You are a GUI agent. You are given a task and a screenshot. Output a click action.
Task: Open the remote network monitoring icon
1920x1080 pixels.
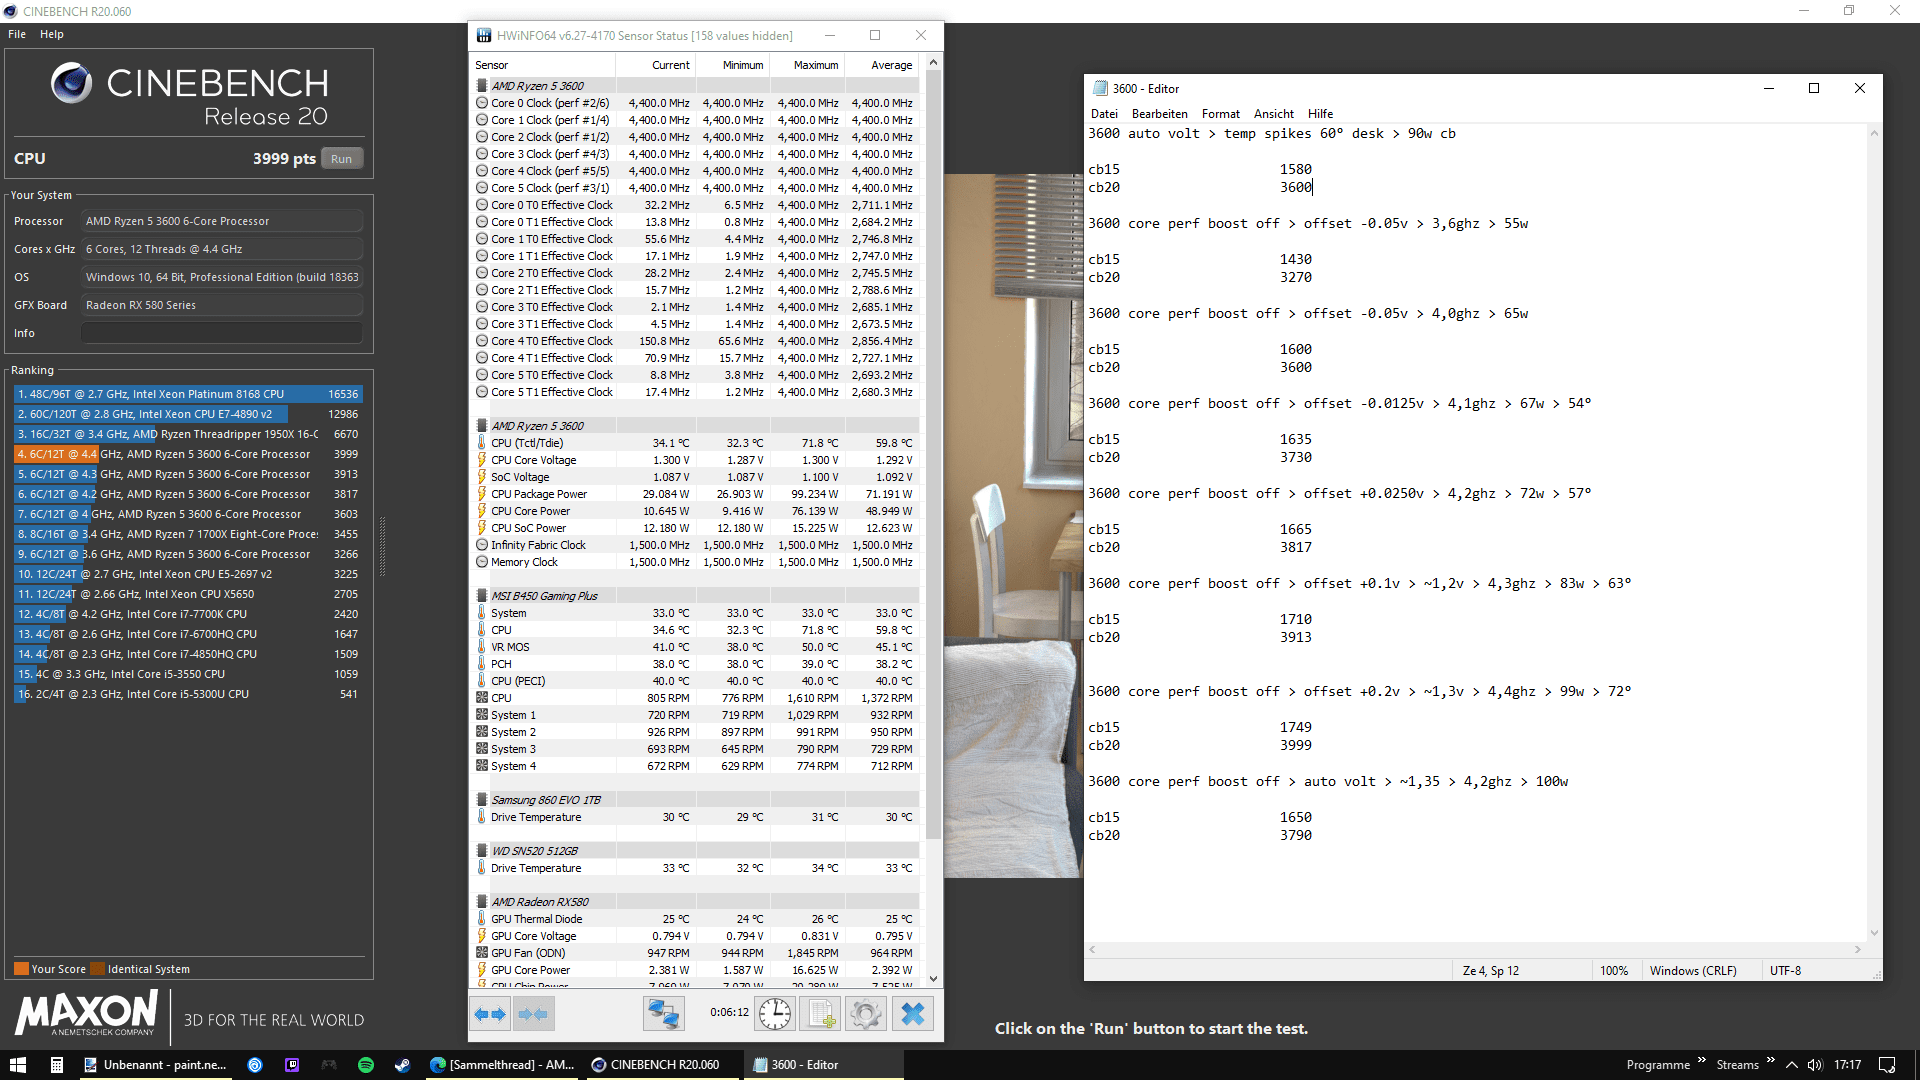663,1014
